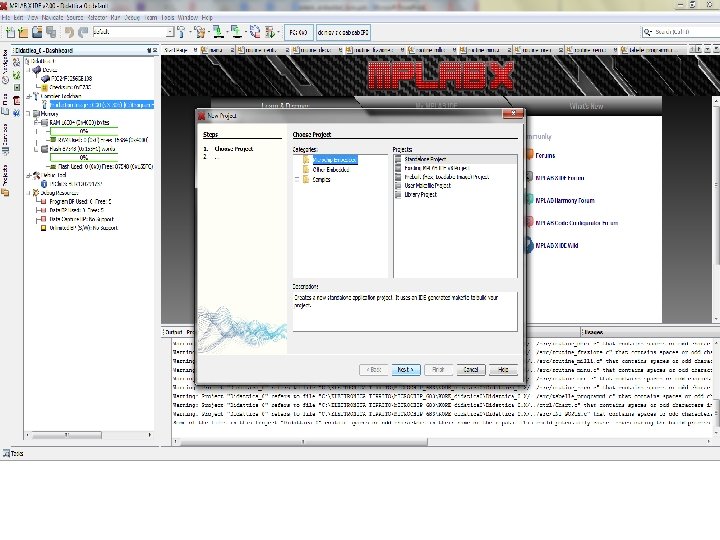Click the search field in the toolbar
This screenshot has width=720, height=540.
[680, 32]
